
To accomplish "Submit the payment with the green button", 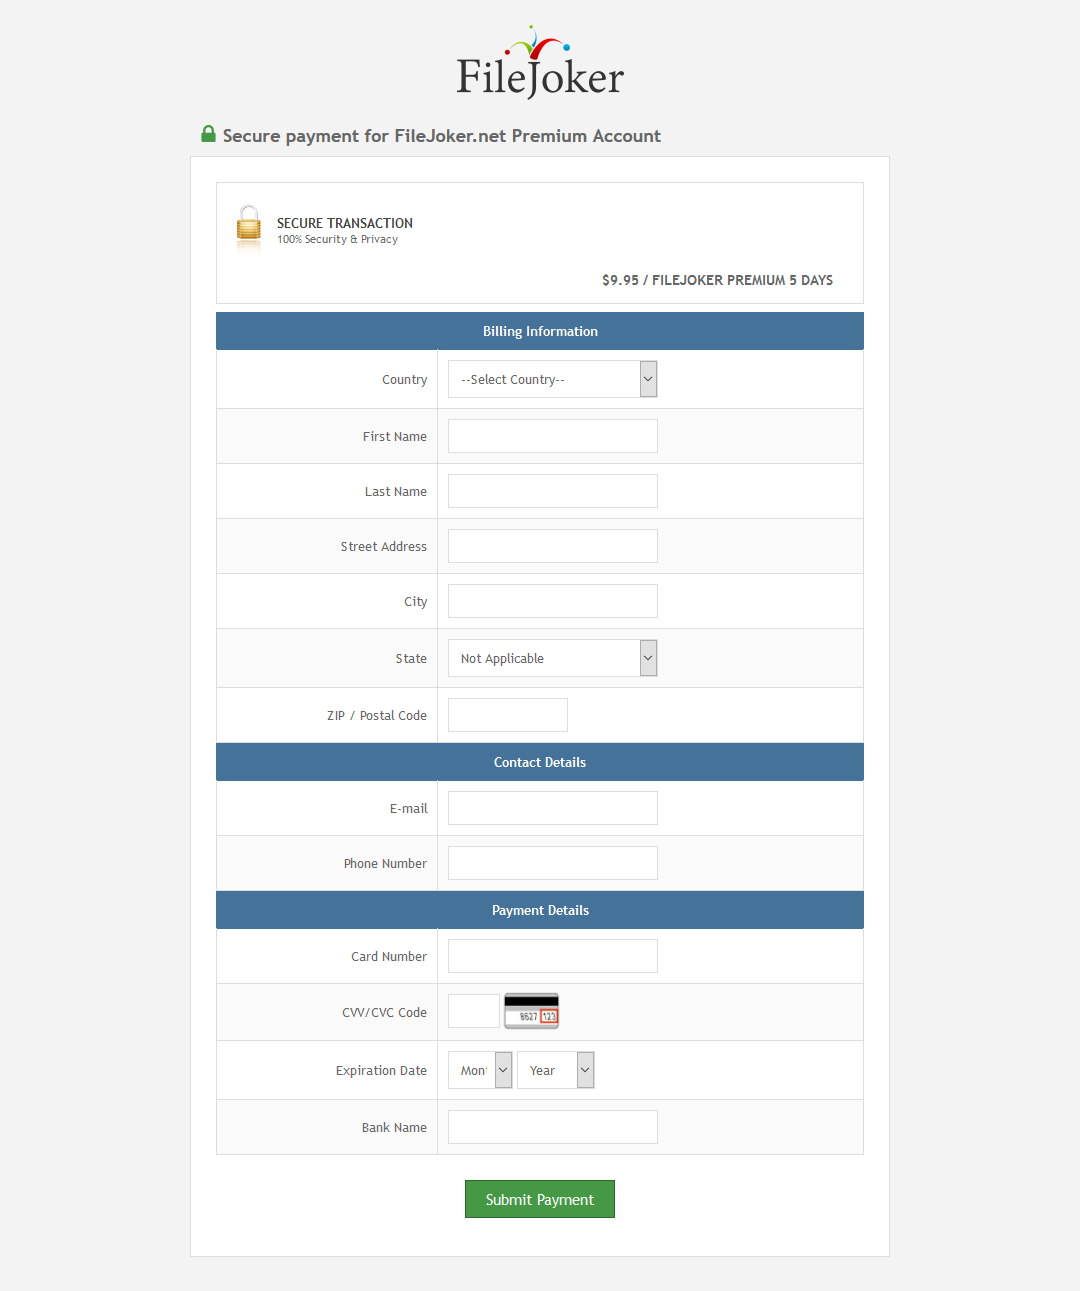I will pyautogui.click(x=540, y=1199).
